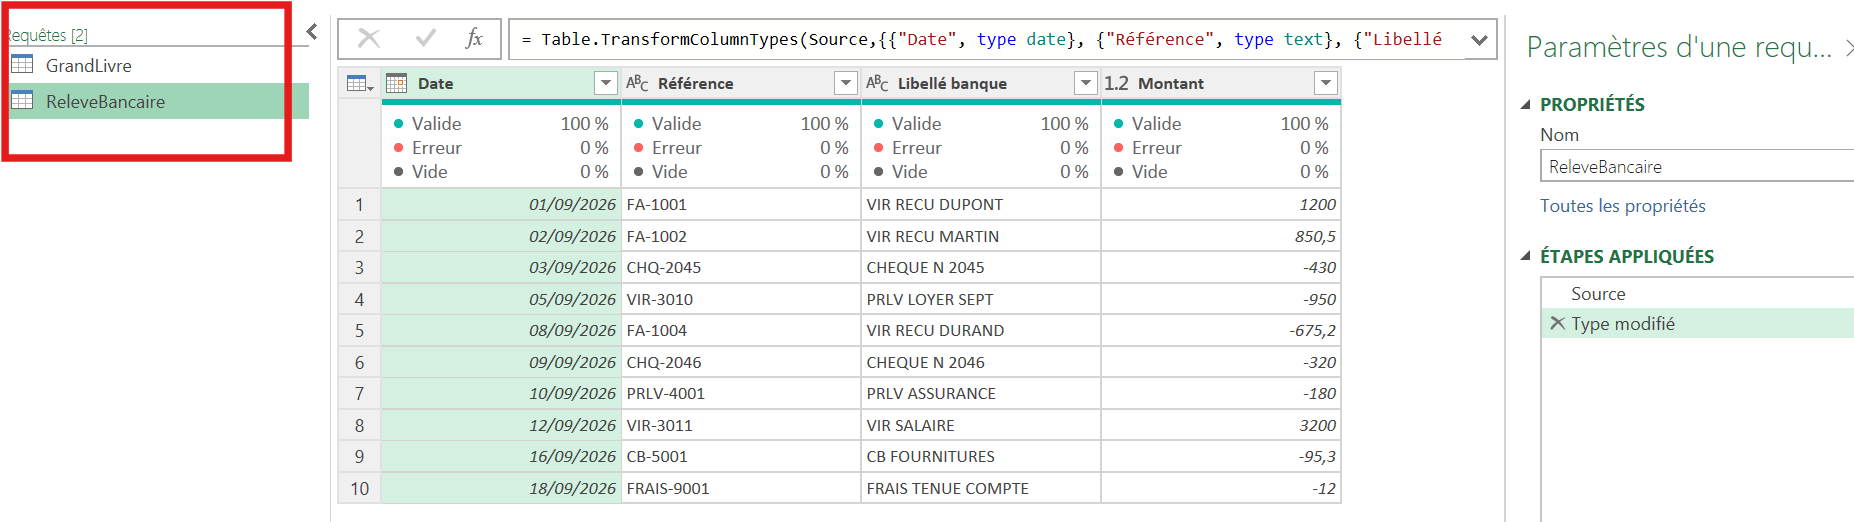Select the Source applied step
This screenshot has width=1854, height=522.
coord(1697,293)
